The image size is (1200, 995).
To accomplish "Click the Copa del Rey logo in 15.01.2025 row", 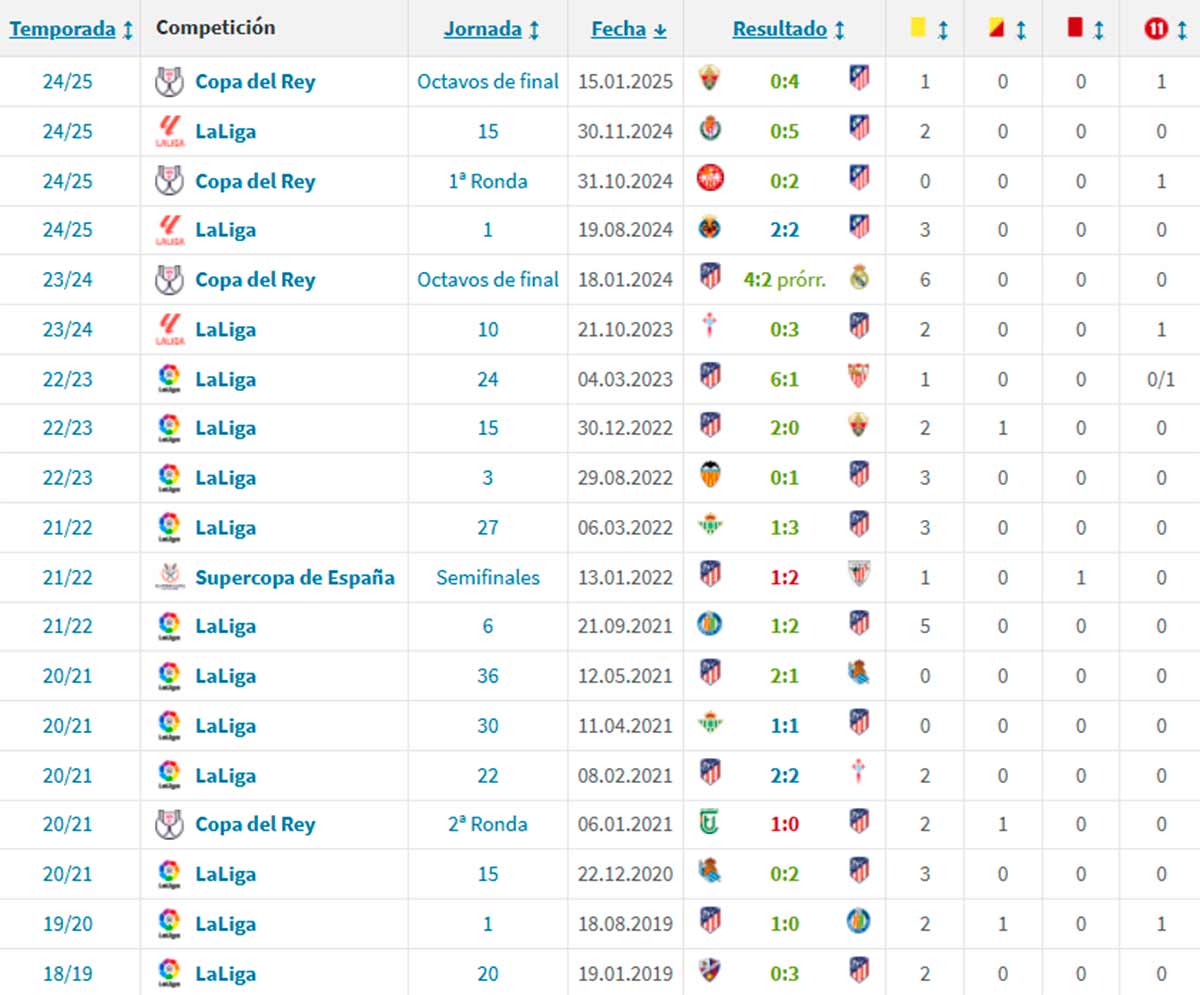I will pos(170,81).
